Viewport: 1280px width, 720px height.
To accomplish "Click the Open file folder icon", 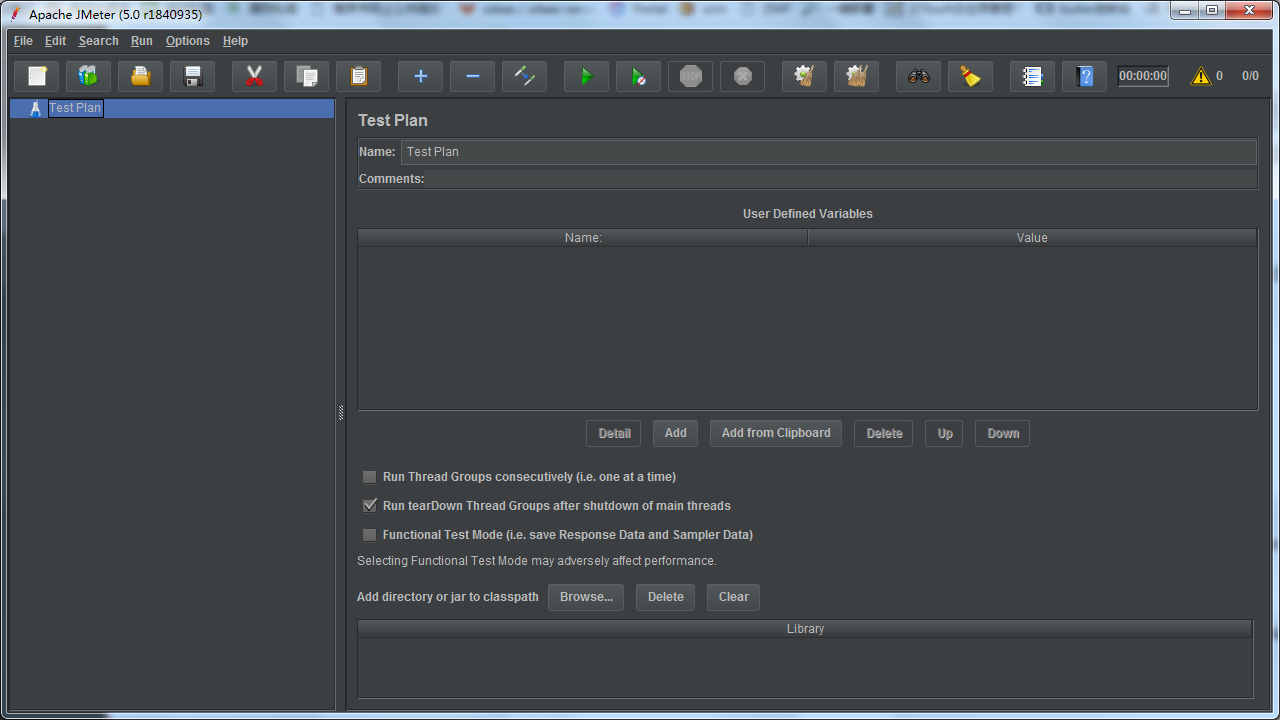I will [141, 76].
